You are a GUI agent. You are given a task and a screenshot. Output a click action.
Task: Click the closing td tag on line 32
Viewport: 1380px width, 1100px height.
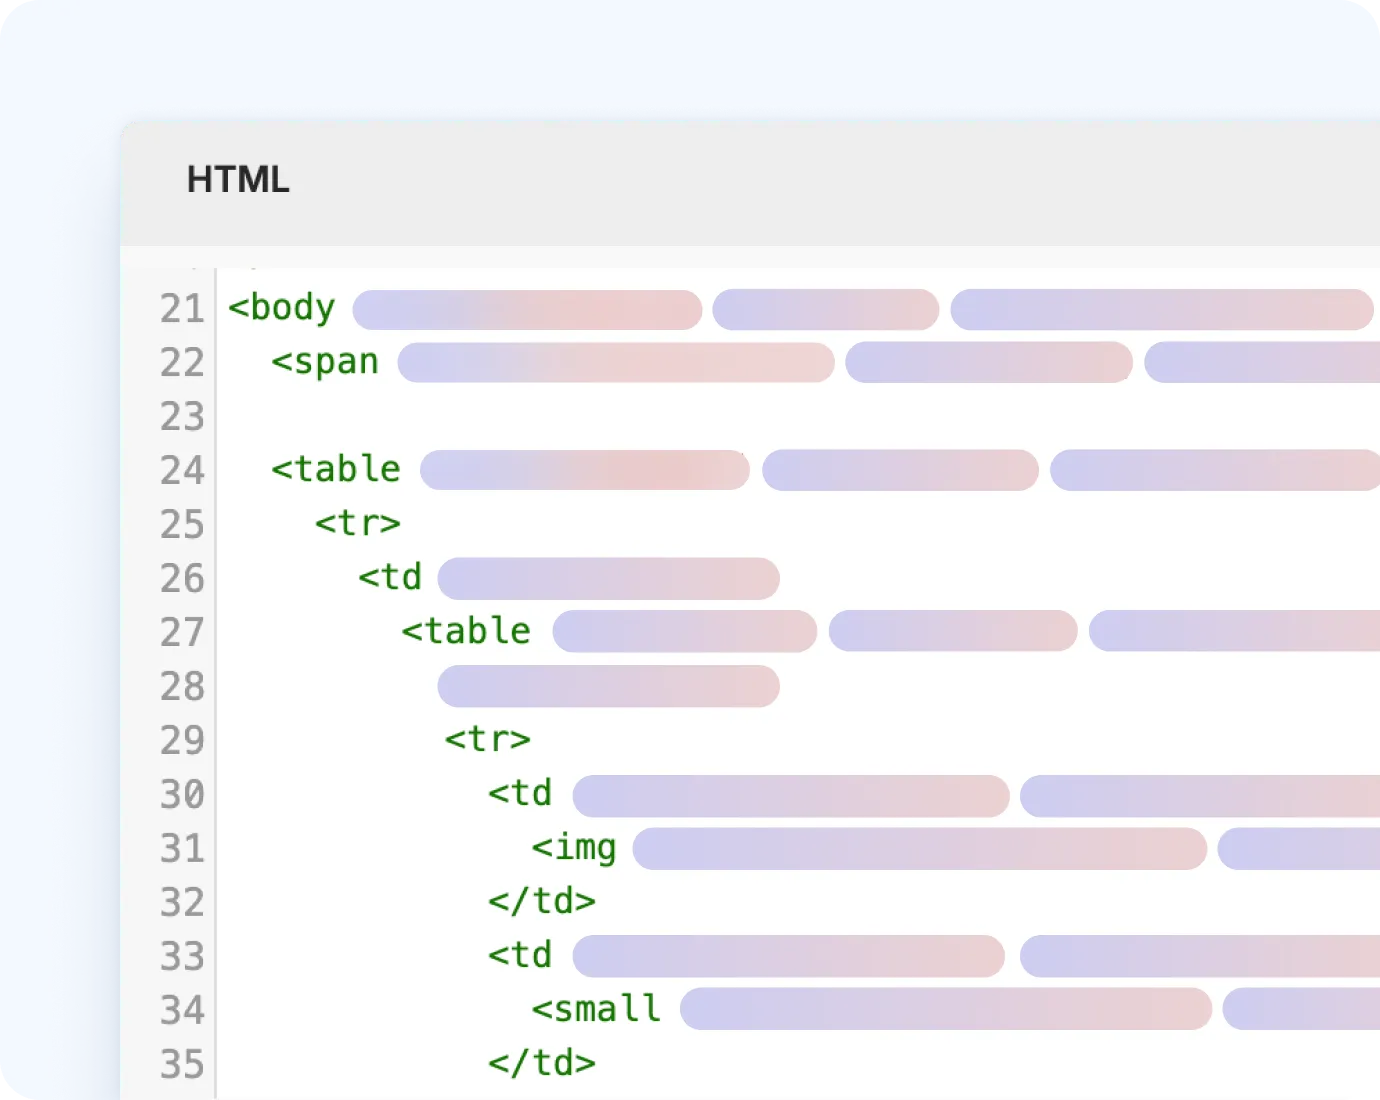coord(541,901)
